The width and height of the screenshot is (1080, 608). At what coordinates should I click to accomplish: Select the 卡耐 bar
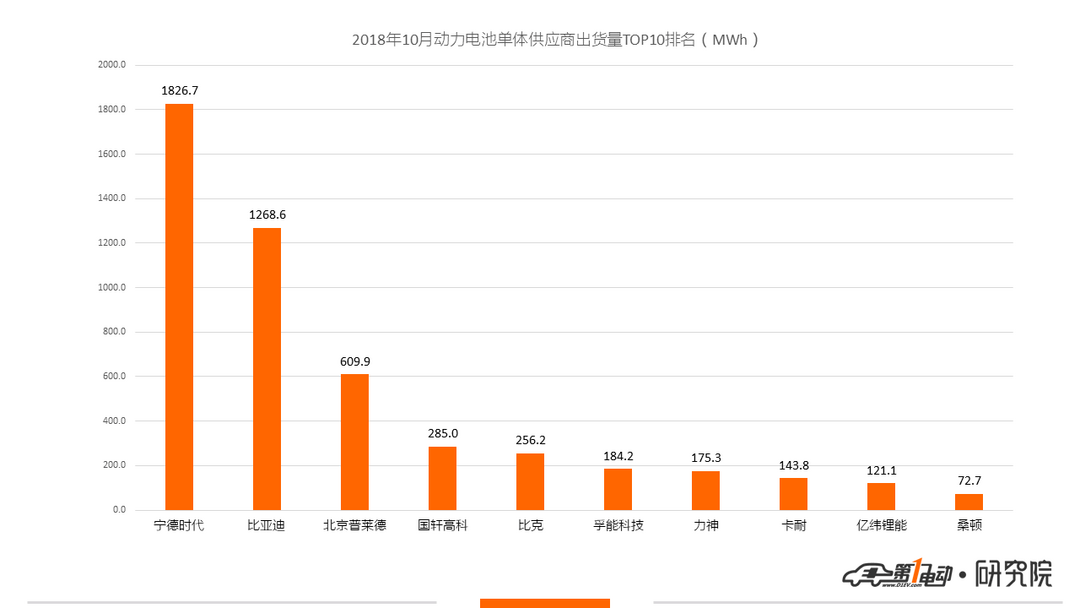793,494
